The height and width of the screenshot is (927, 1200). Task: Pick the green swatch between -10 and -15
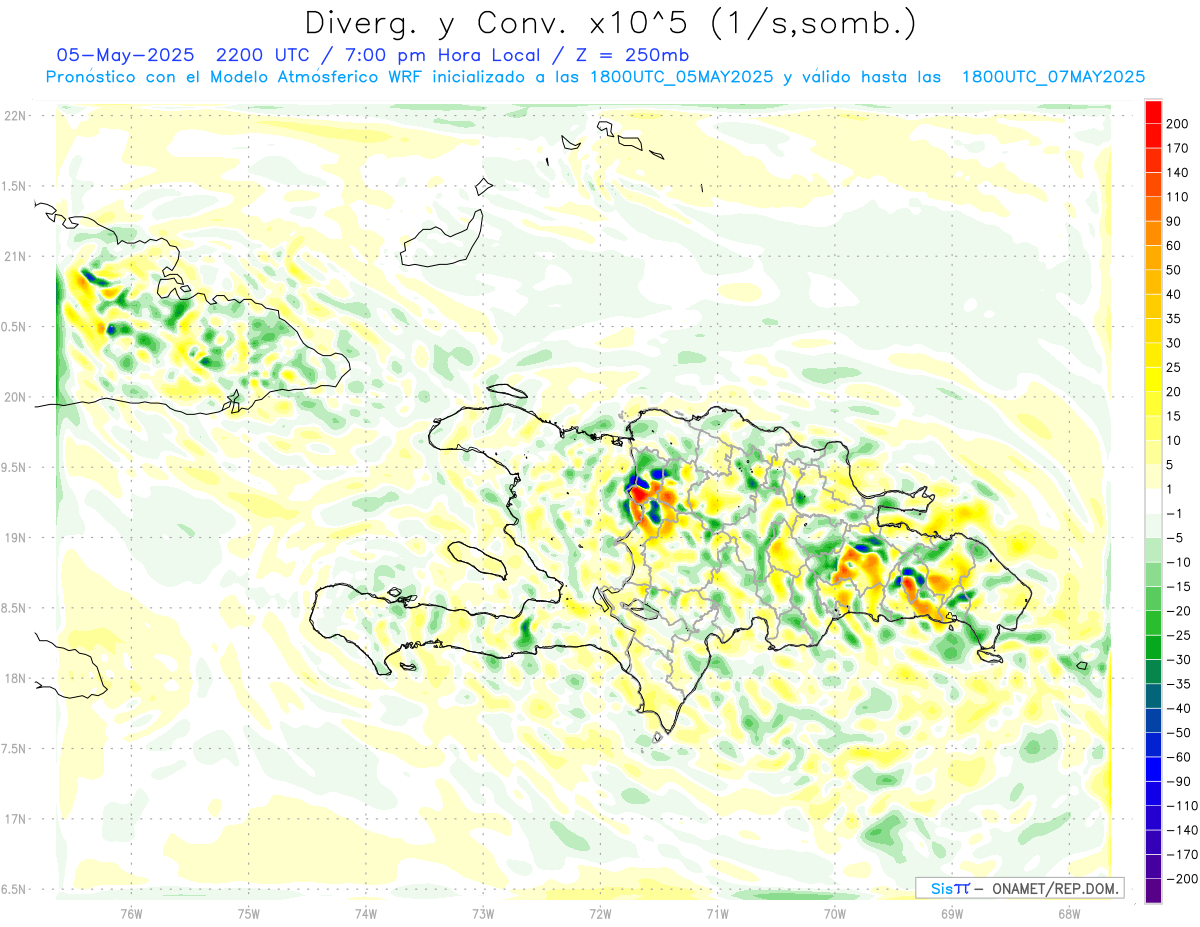[x=1153, y=574]
